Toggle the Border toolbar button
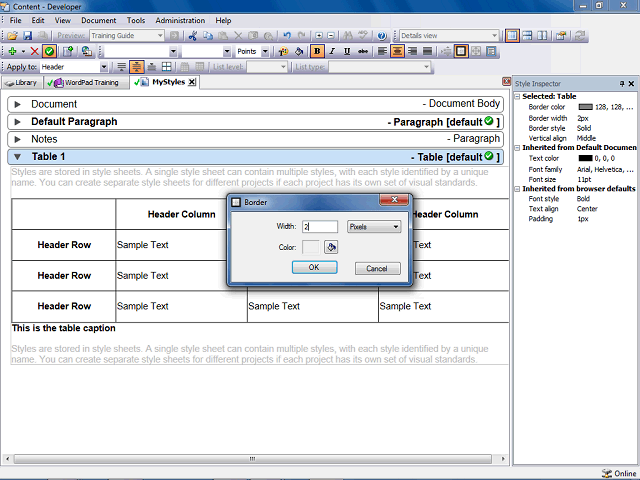 (x=461, y=51)
